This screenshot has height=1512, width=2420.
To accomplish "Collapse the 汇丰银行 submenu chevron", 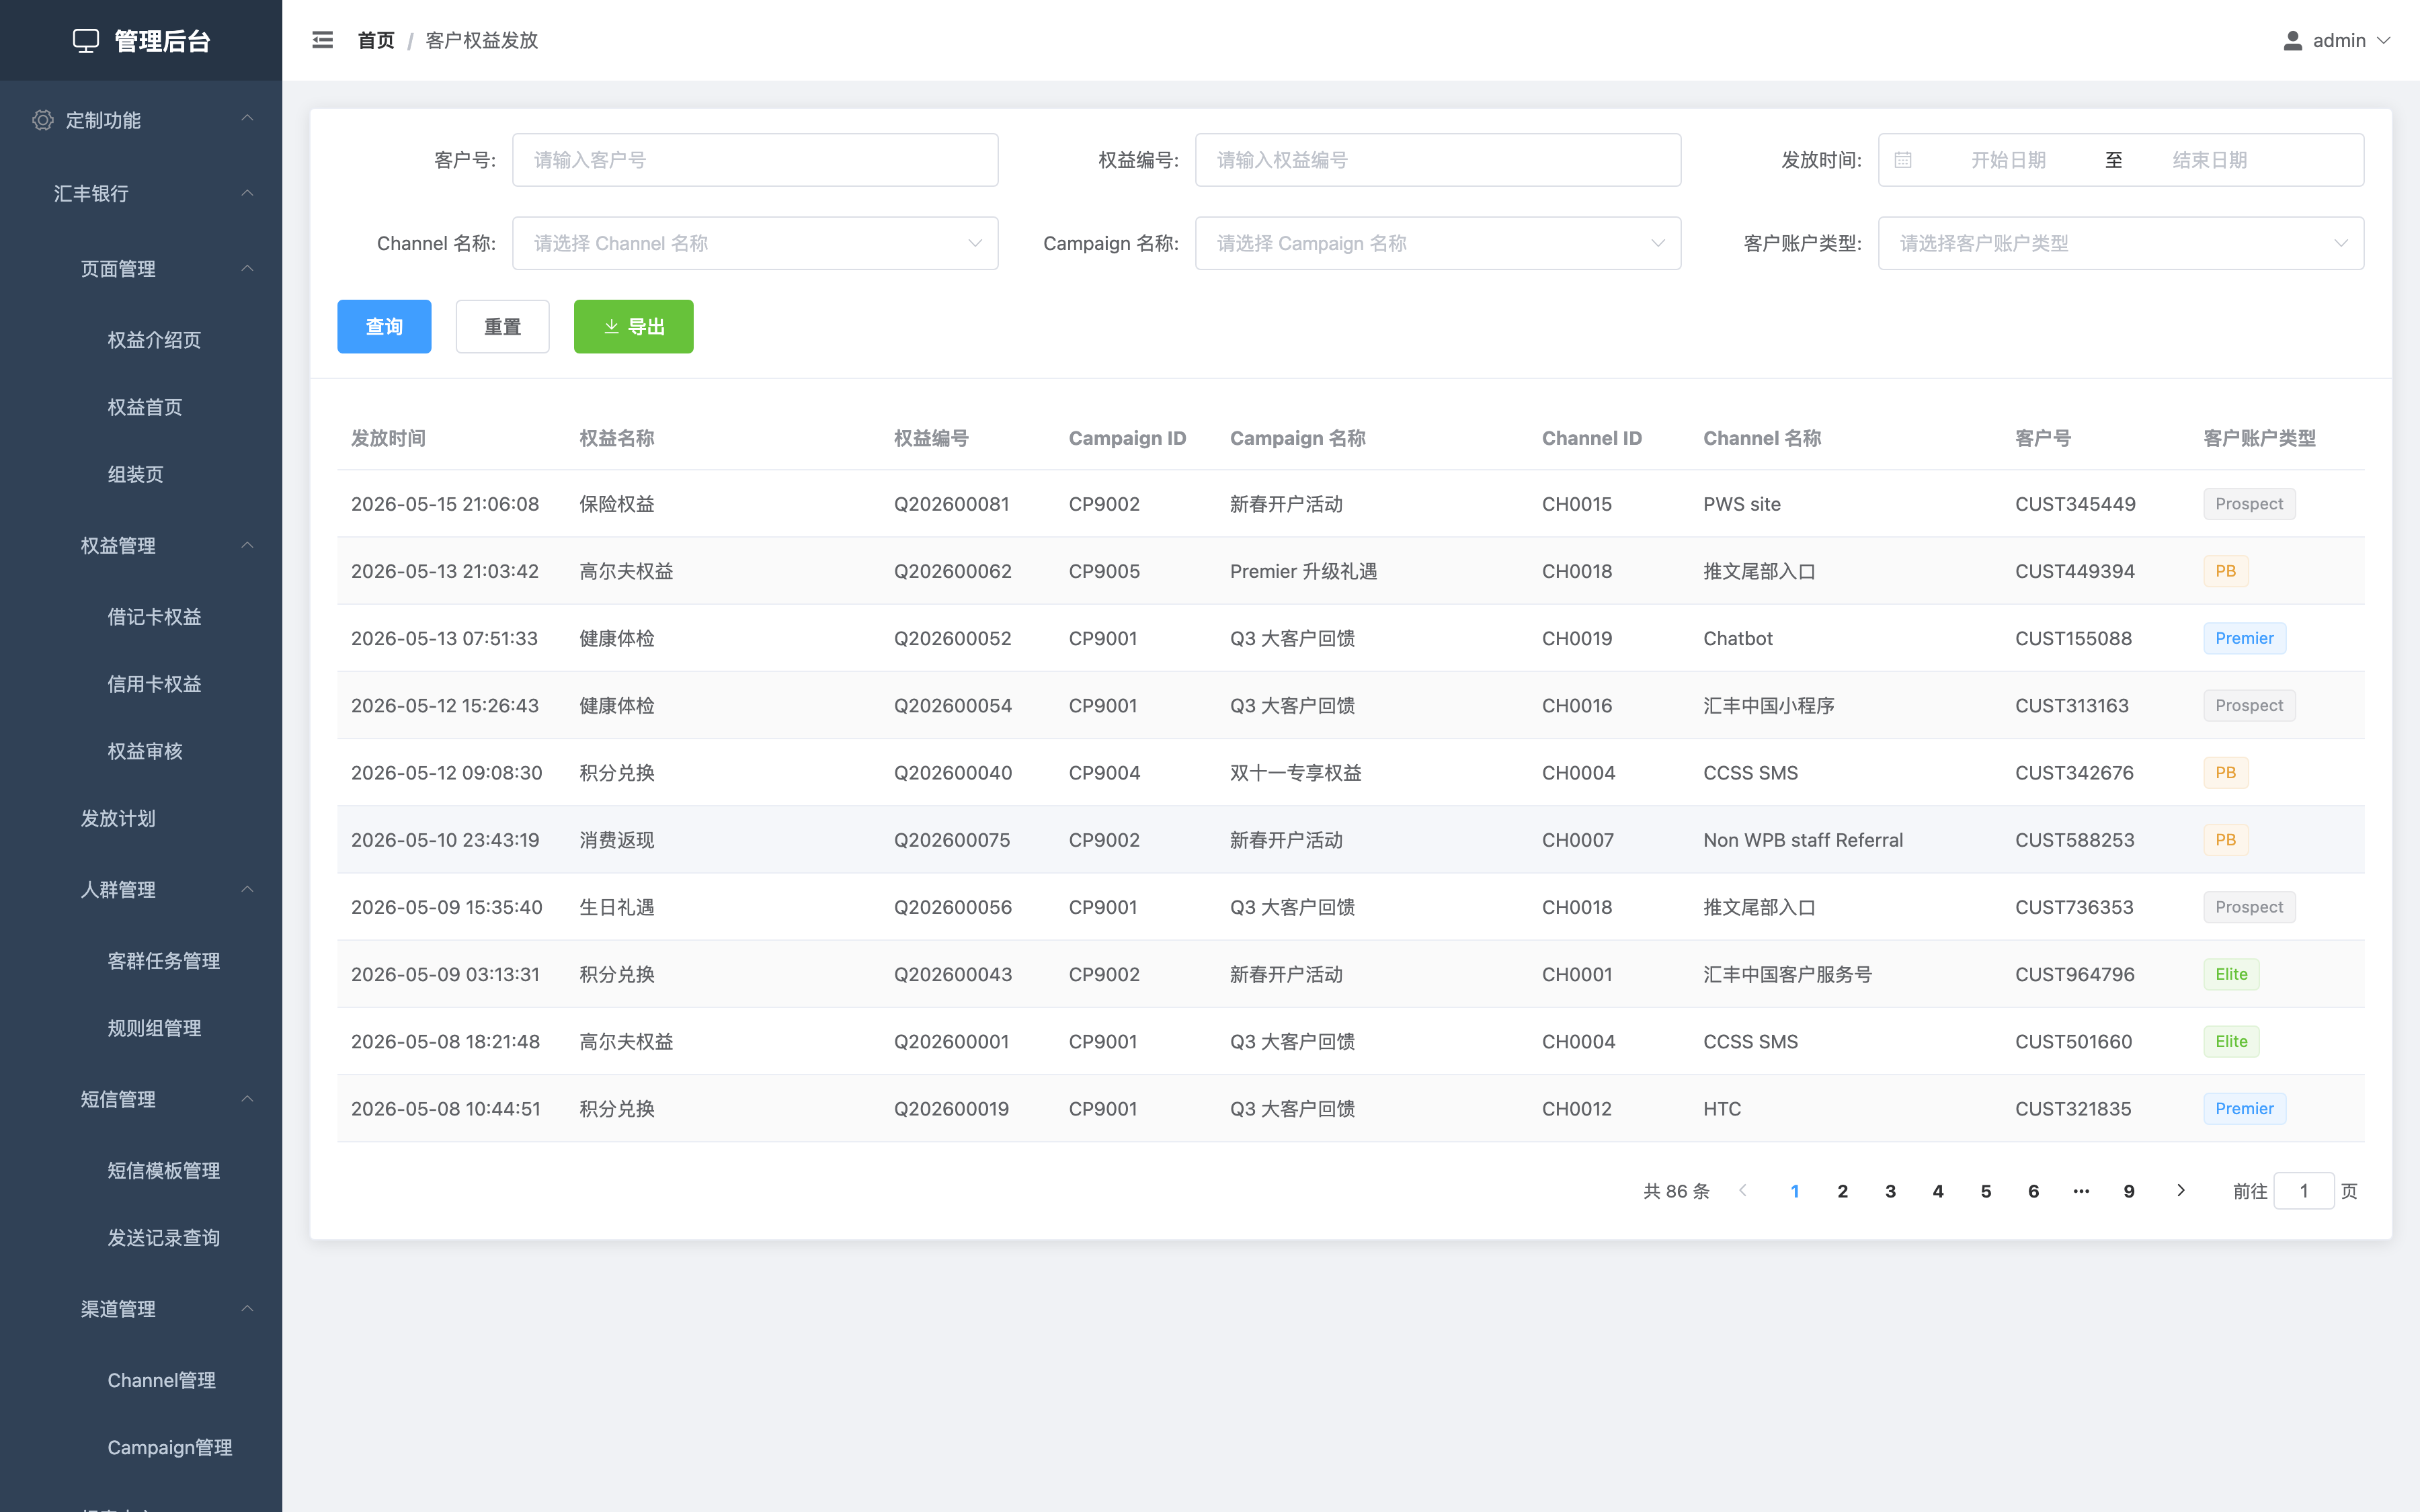I will coord(247,193).
